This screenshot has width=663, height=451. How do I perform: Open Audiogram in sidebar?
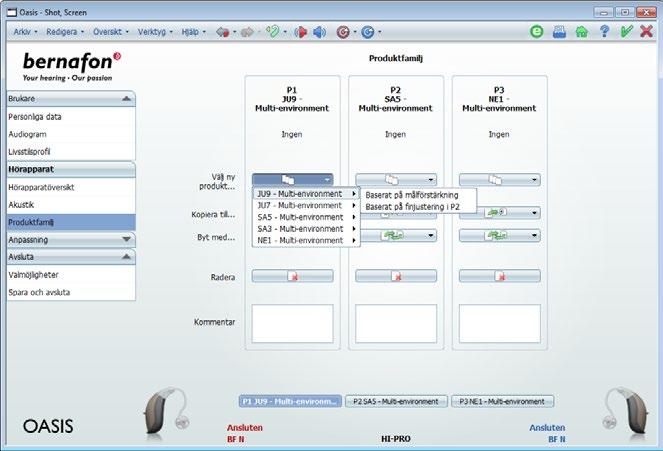71,134
